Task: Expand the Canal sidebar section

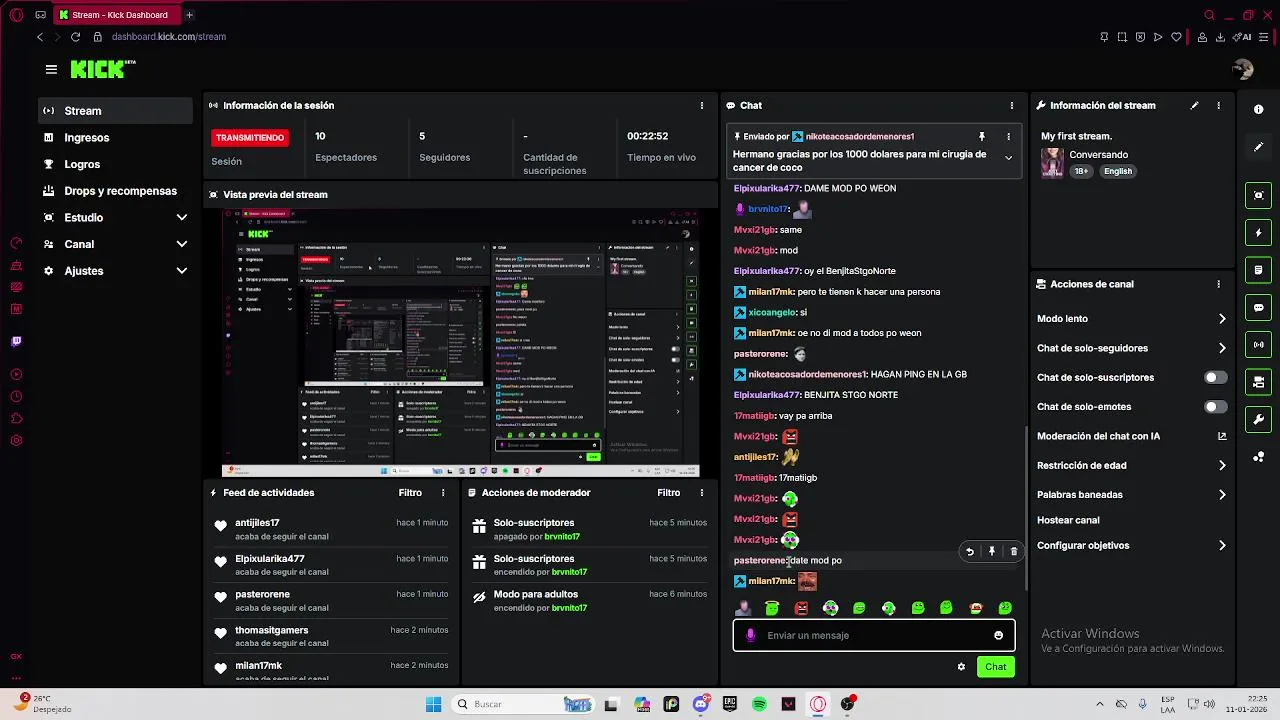Action: (x=115, y=244)
